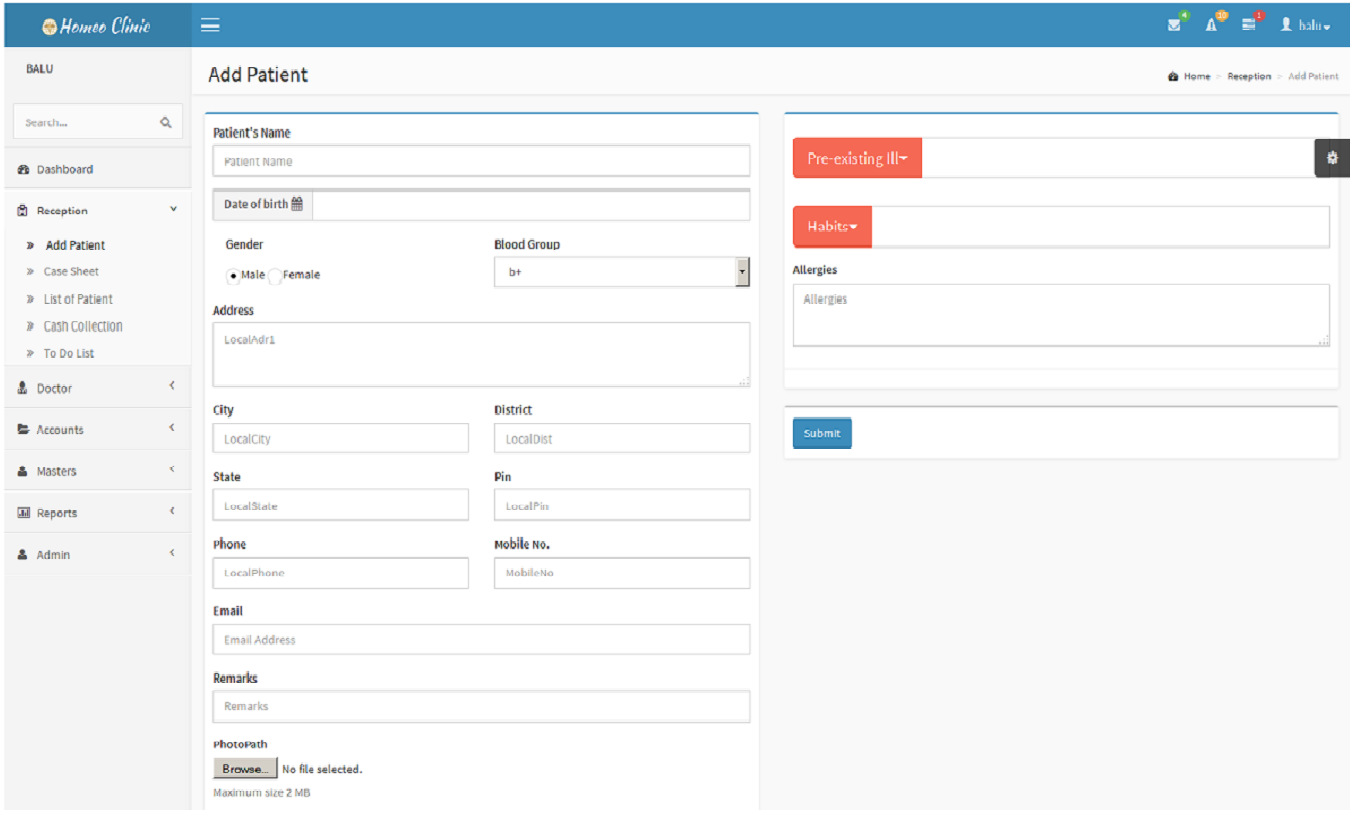1350x818 pixels.
Task: Open the alerts notification icon
Action: click(x=1211, y=25)
